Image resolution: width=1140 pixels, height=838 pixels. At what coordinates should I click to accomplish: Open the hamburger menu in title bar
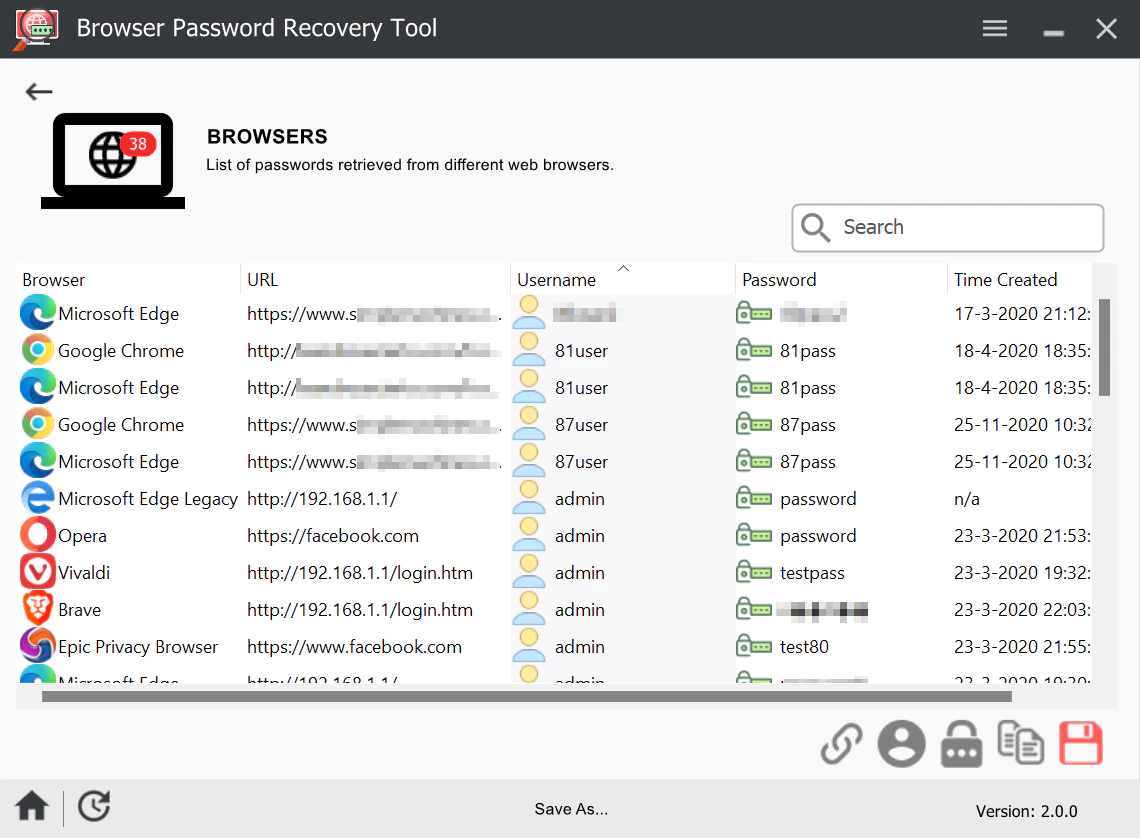point(995,28)
